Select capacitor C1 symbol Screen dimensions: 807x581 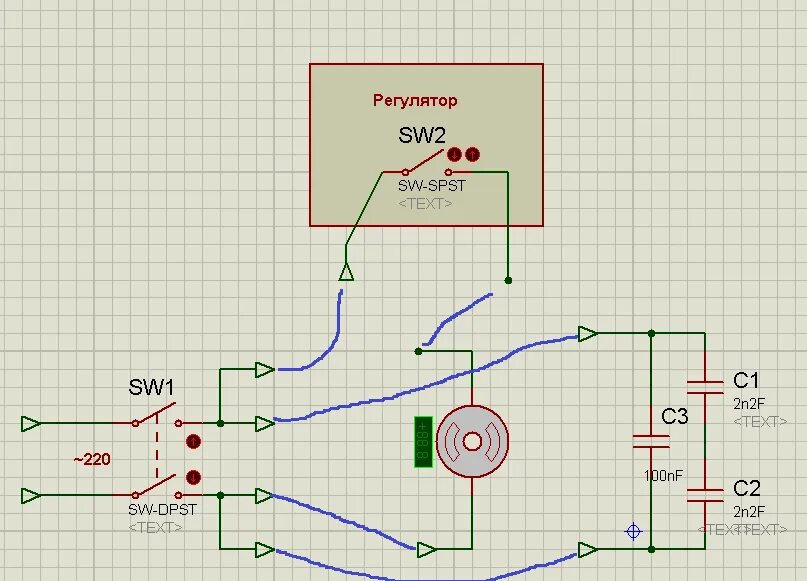705,388
